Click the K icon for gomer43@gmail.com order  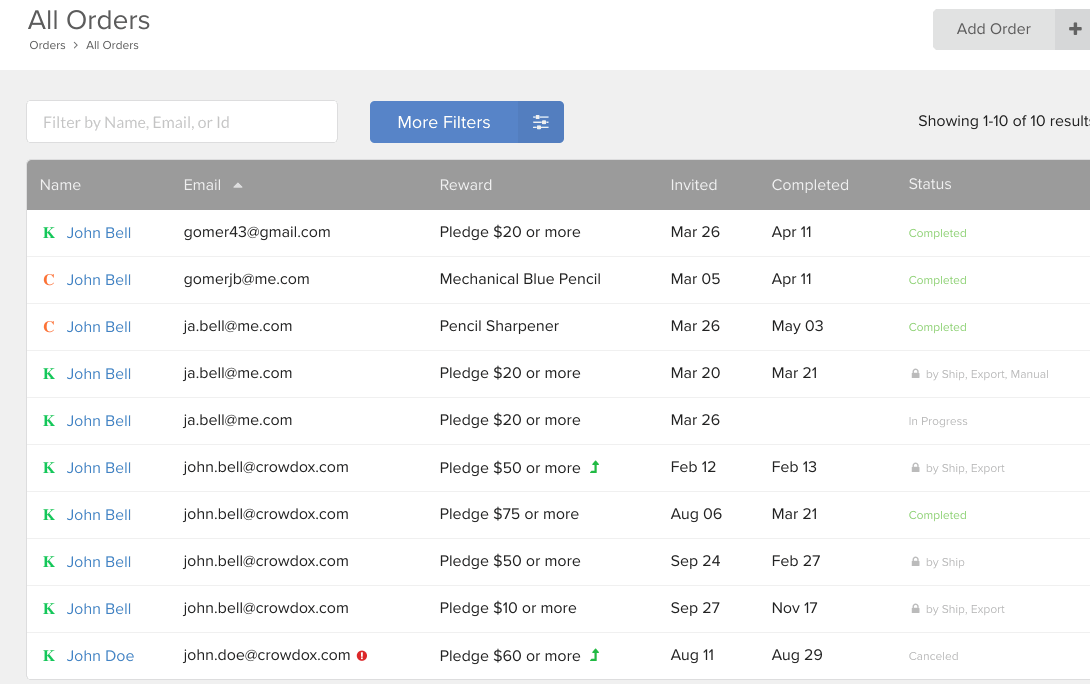point(49,233)
